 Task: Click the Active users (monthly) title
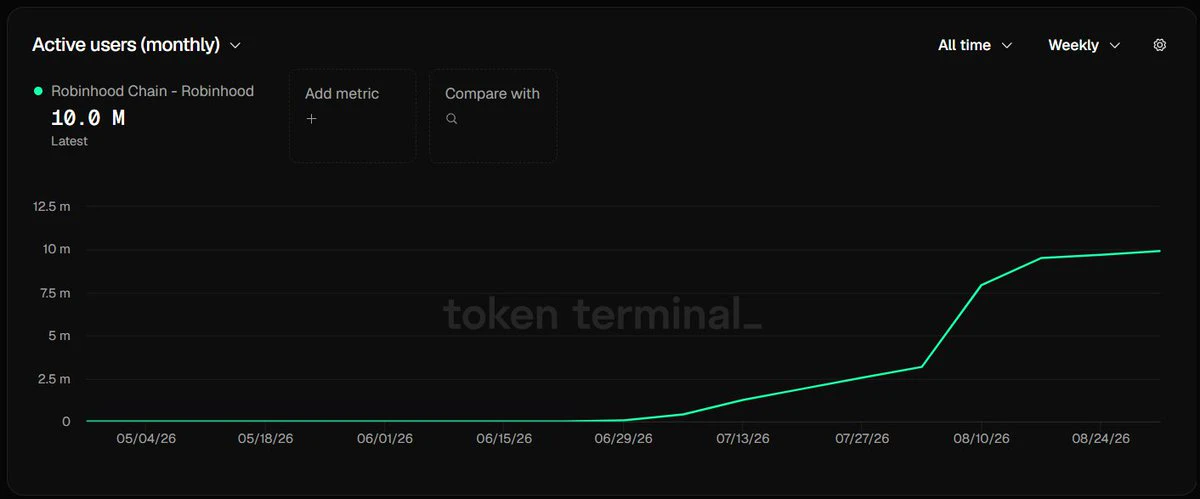pos(126,45)
